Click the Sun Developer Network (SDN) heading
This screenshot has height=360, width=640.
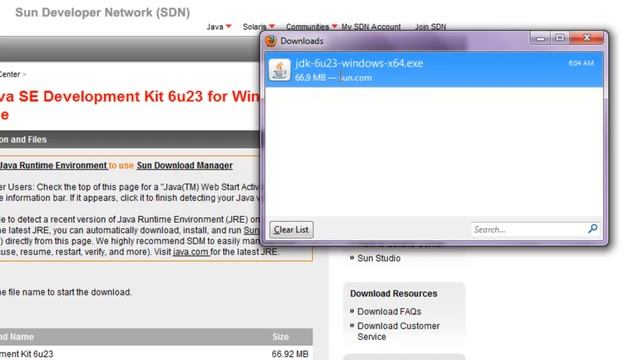pyautogui.click(x=102, y=13)
